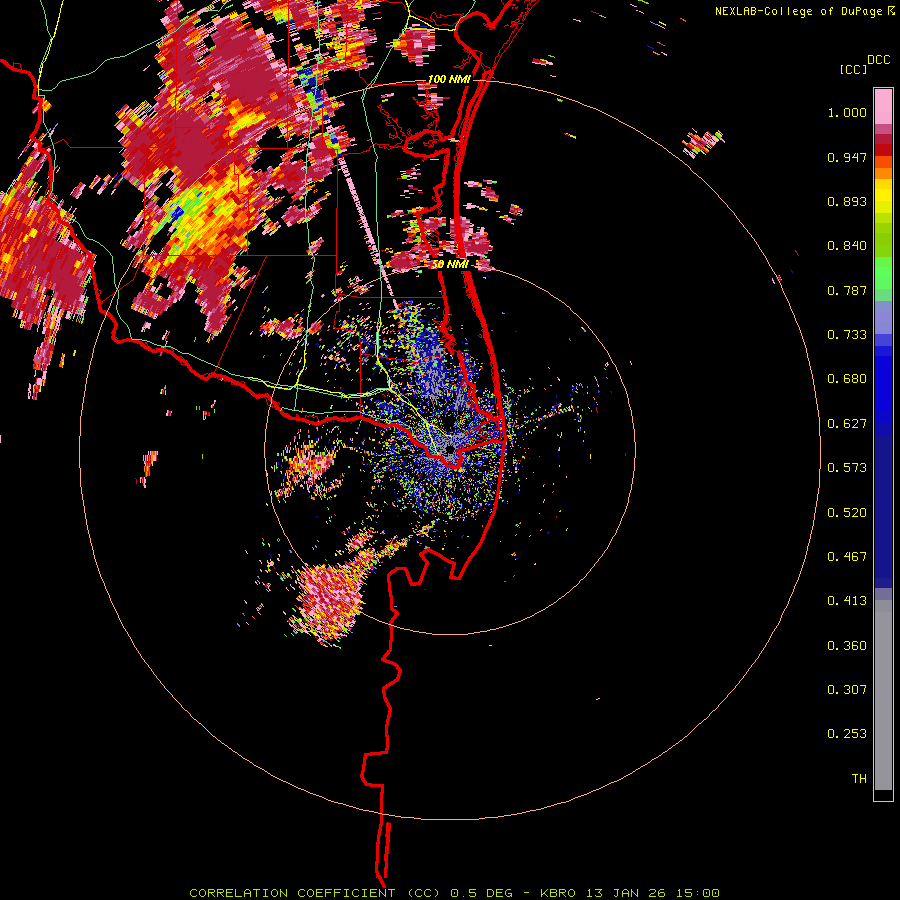The width and height of the screenshot is (900, 900).
Task: Click the [CC] units label
Action: coord(853,69)
